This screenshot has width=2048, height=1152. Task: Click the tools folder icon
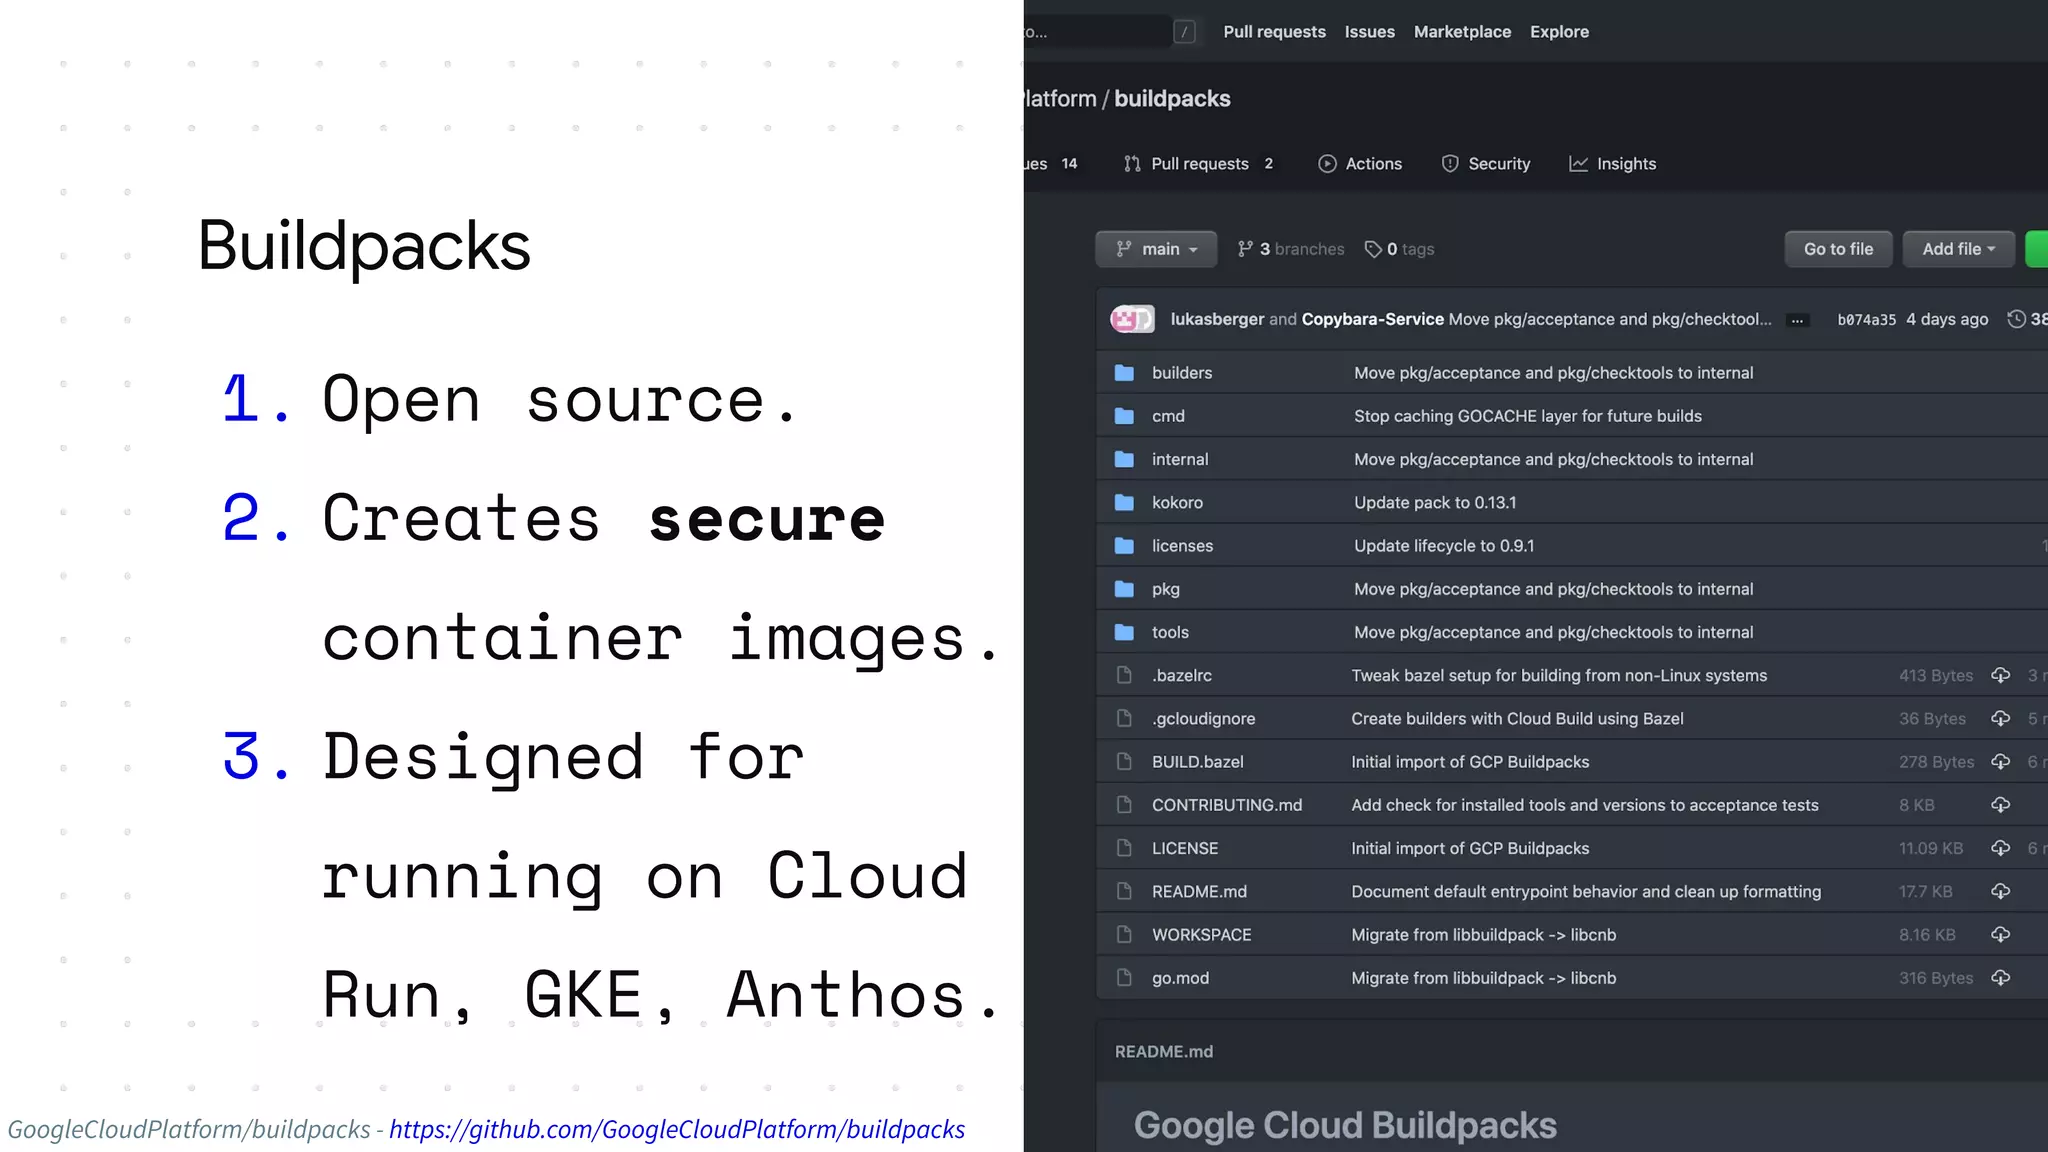pos(1124,632)
